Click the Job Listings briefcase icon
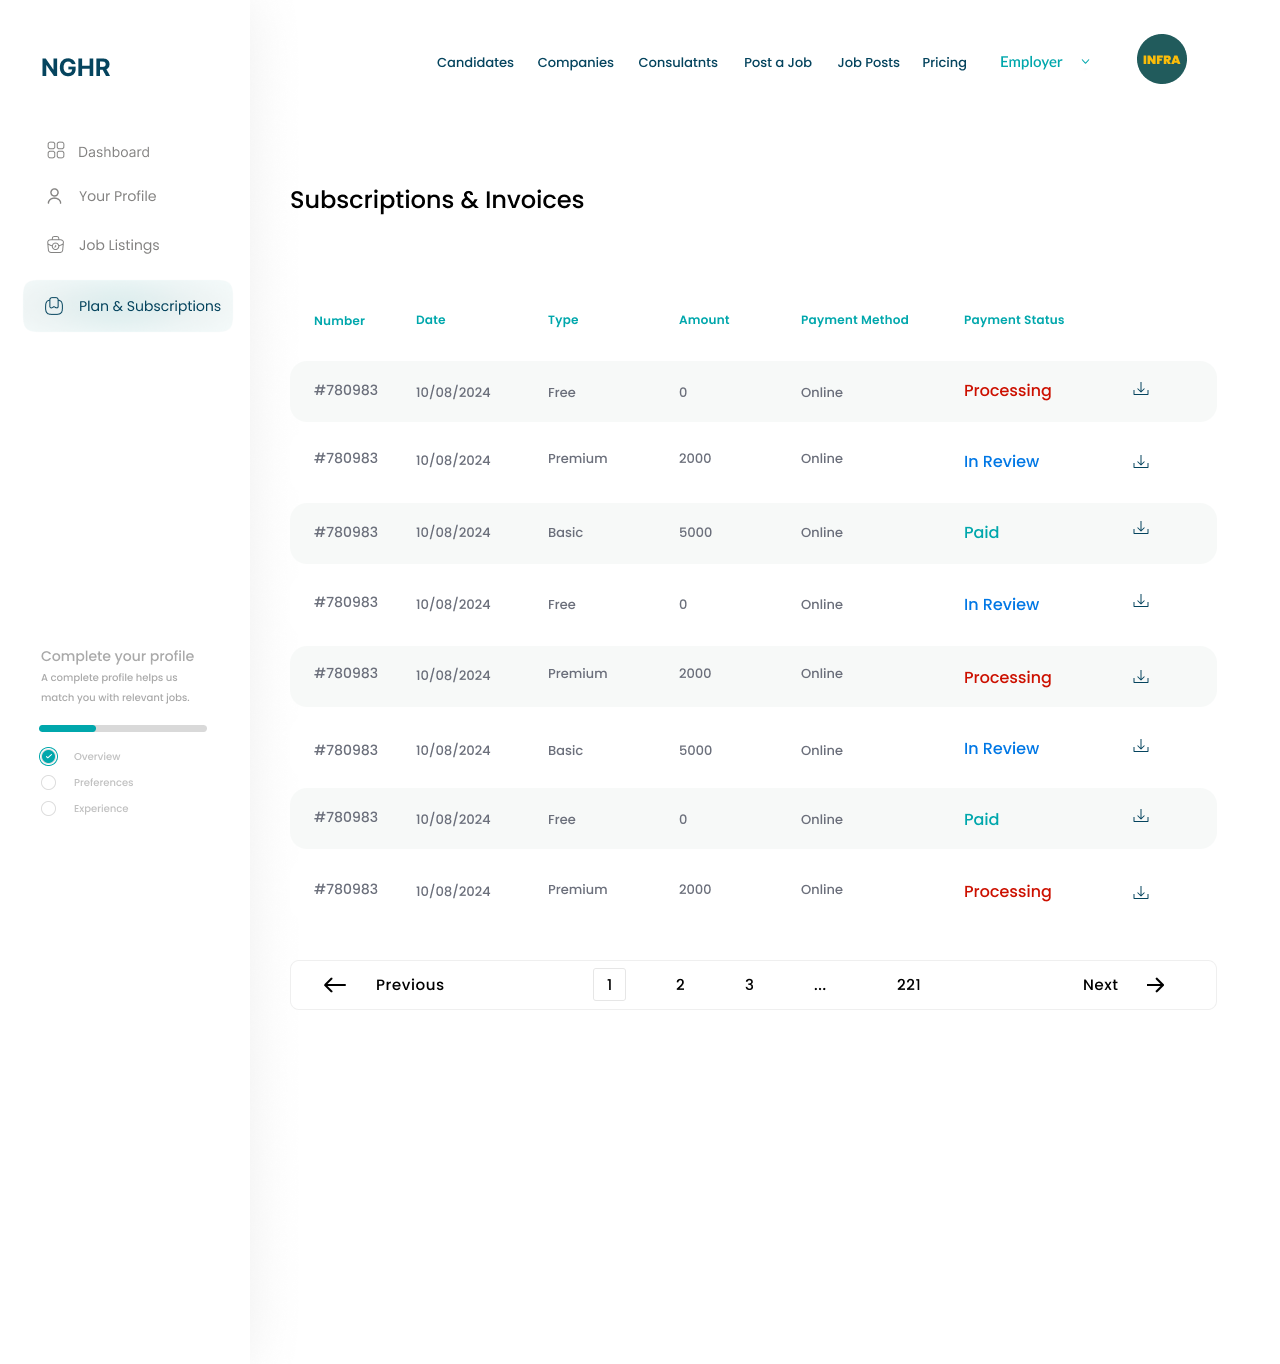The width and height of the screenshot is (1280, 1364). click(56, 245)
